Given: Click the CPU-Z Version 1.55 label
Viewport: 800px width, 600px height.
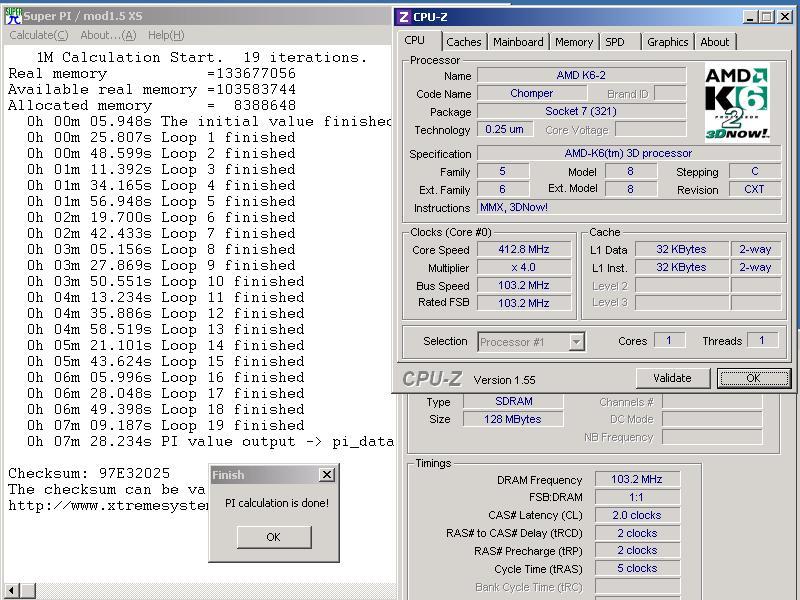Looking at the screenshot, I should tap(505, 380).
